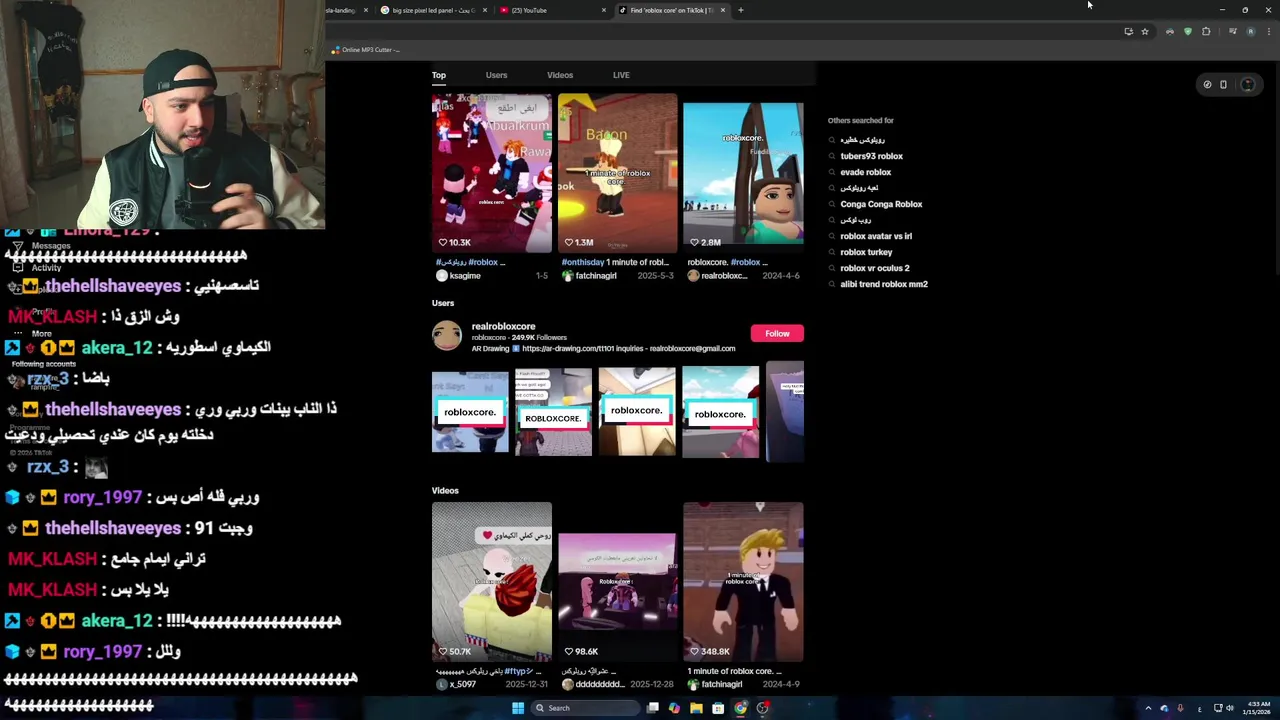
Task: Select 'Conga Conga Roblox' suggested search
Action: pos(881,204)
